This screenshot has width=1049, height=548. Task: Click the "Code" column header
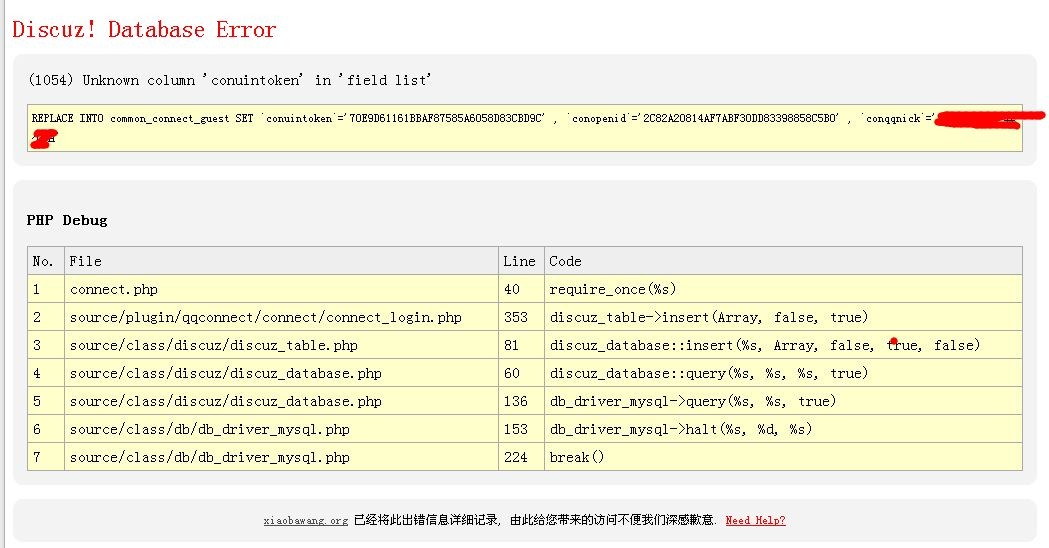coord(565,261)
